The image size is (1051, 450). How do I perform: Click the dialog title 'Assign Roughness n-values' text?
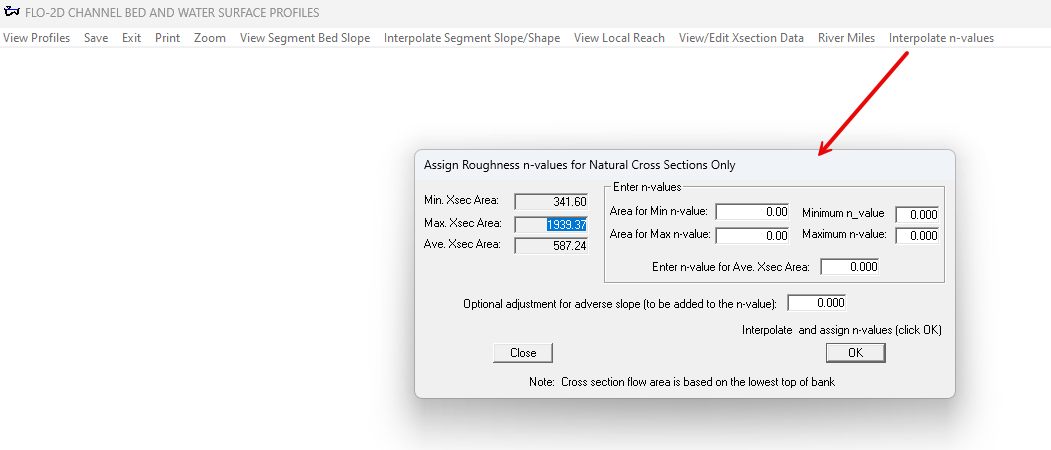(x=579, y=165)
